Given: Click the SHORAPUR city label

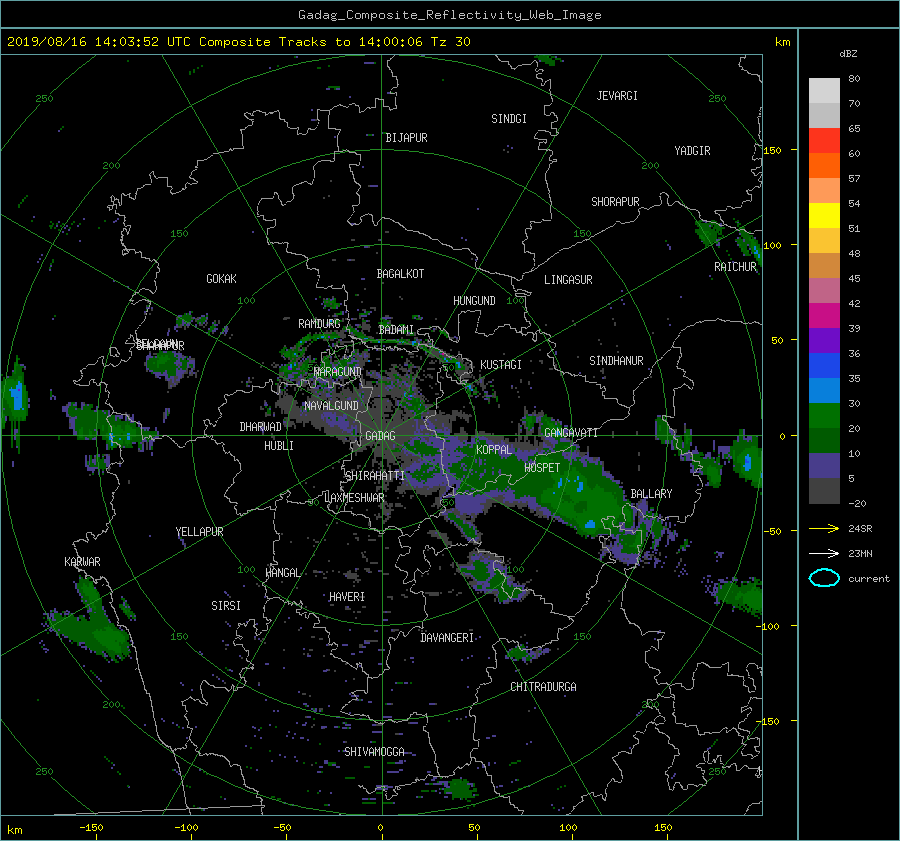Looking at the screenshot, I should point(615,202).
